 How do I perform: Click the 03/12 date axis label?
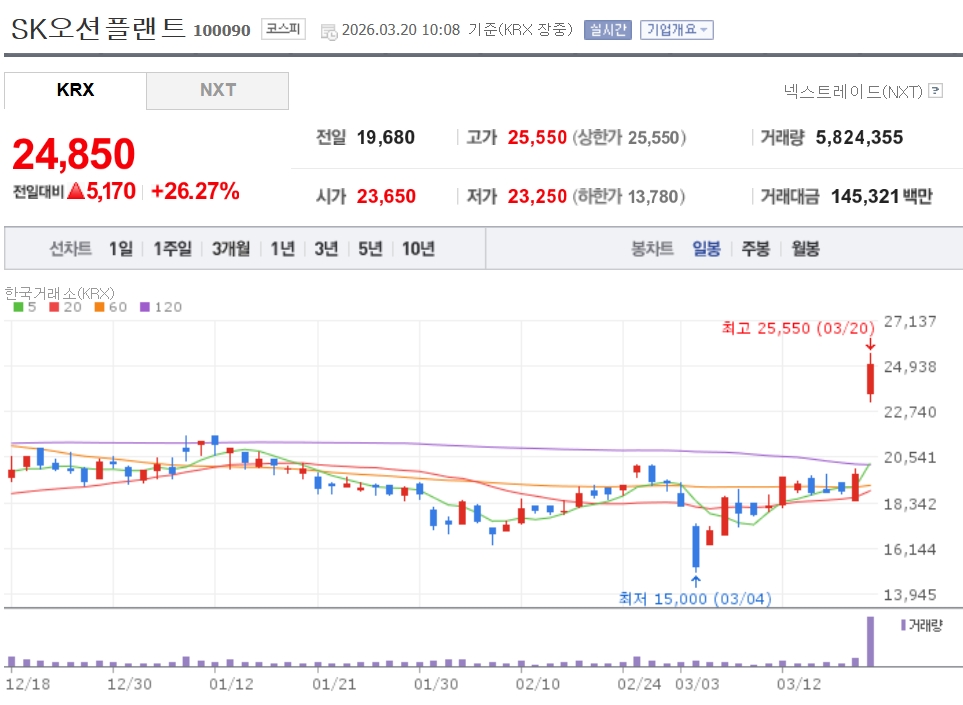pyautogui.click(x=798, y=684)
